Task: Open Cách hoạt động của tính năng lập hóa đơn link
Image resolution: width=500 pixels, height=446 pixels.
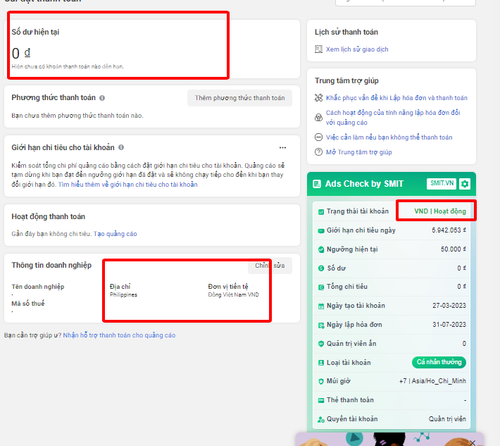Action: tap(393, 118)
